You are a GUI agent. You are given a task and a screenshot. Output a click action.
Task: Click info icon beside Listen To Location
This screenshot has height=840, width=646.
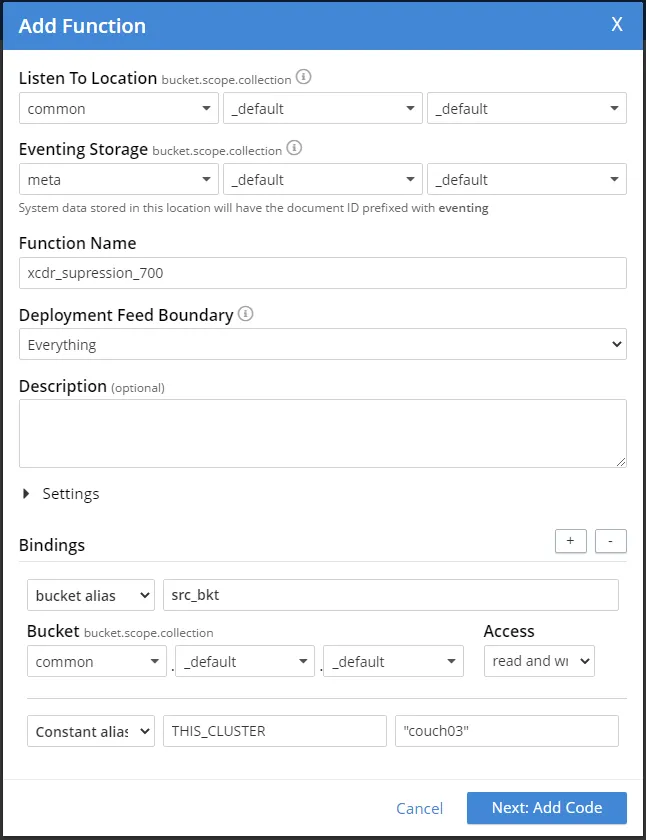click(x=304, y=77)
